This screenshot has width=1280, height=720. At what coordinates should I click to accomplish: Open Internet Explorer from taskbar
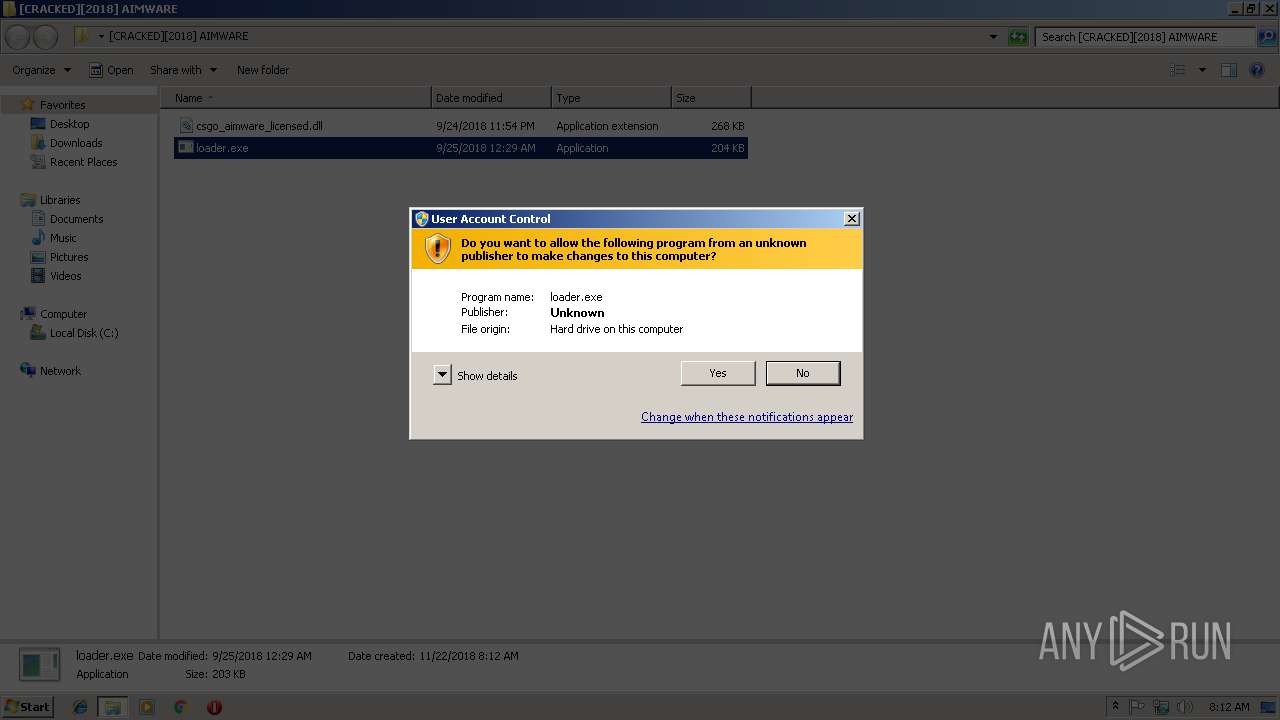click(80, 707)
